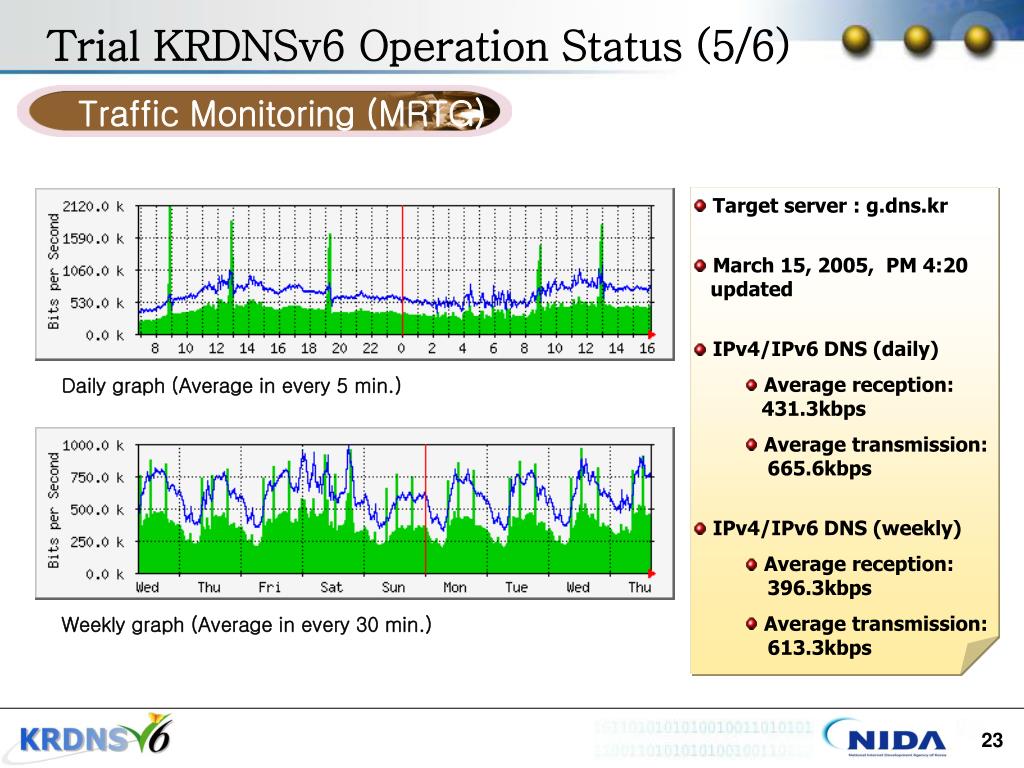Viewport: 1024px width, 768px height.
Task: Click the '500.0 k' axis label on weekly graph
Action: 97,509
